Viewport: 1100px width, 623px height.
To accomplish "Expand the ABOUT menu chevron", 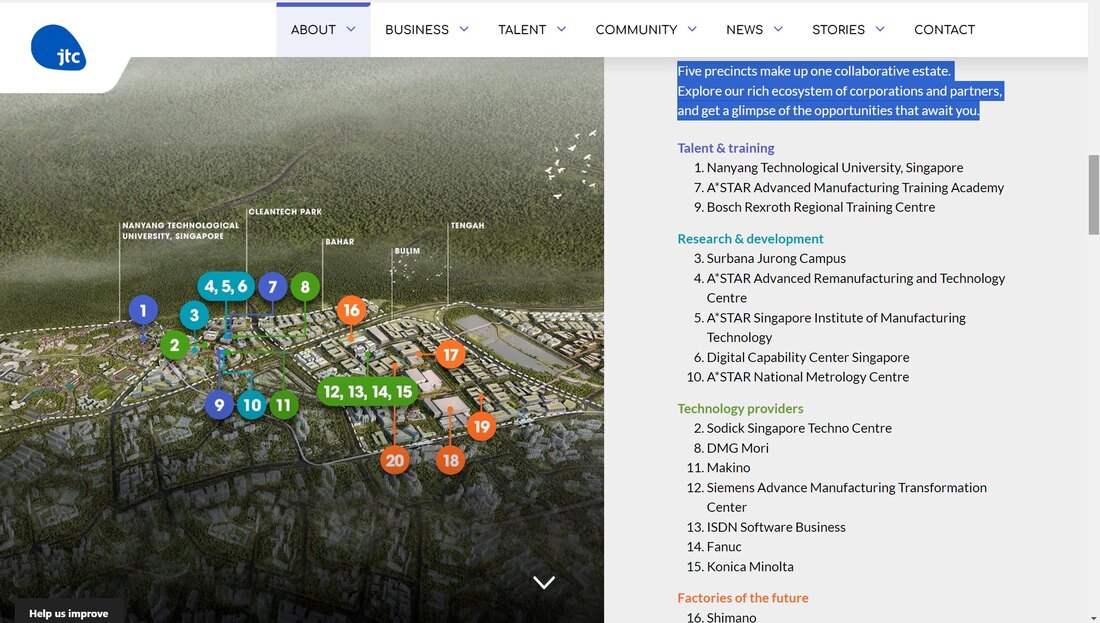I will coord(351,29).
